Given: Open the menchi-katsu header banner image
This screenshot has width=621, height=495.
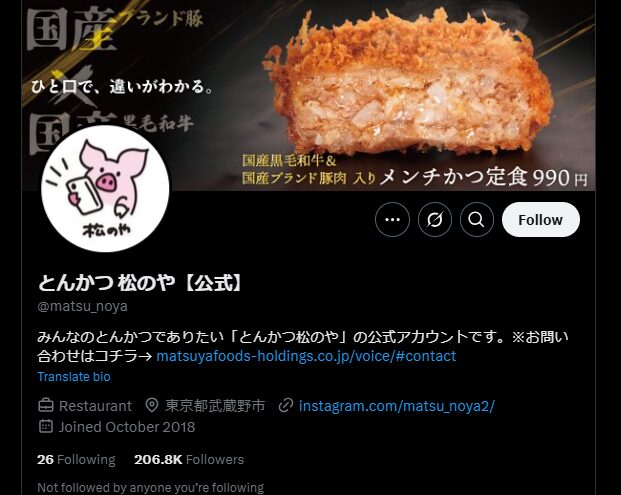Looking at the screenshot, I should tap(308, 95).
